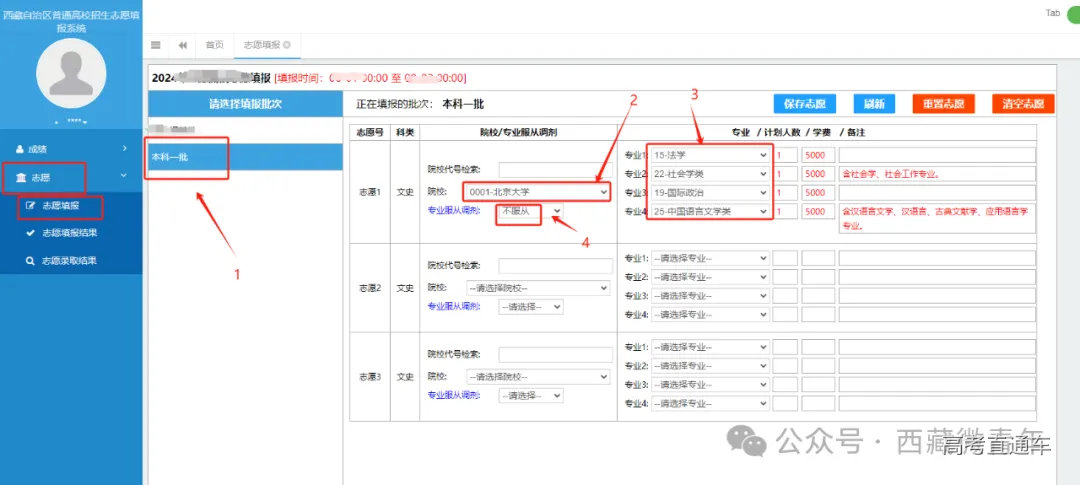Switch to the 首页 tab
1080x485 pixels.
pos(214,45)
